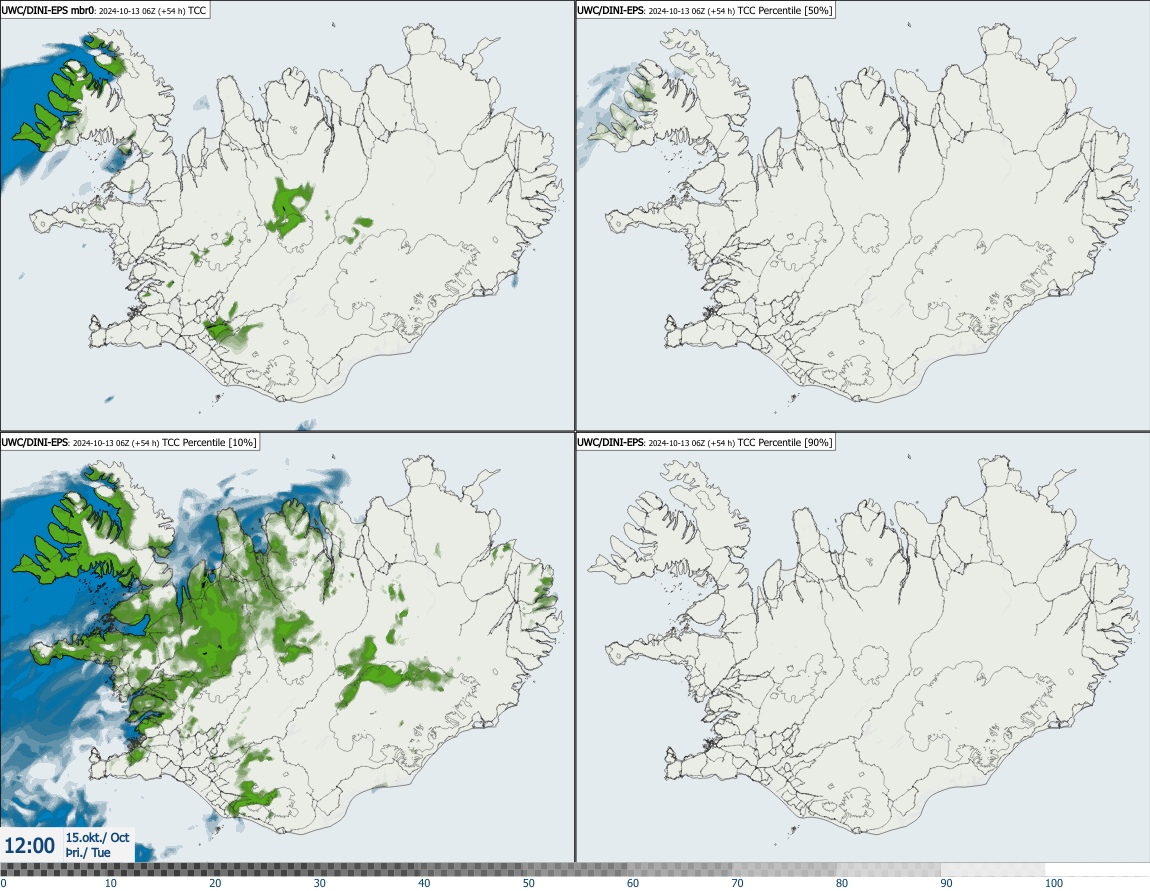Click the 60 value on the color scale
The width and height of the screenshot is (1150, 891).
633,883
